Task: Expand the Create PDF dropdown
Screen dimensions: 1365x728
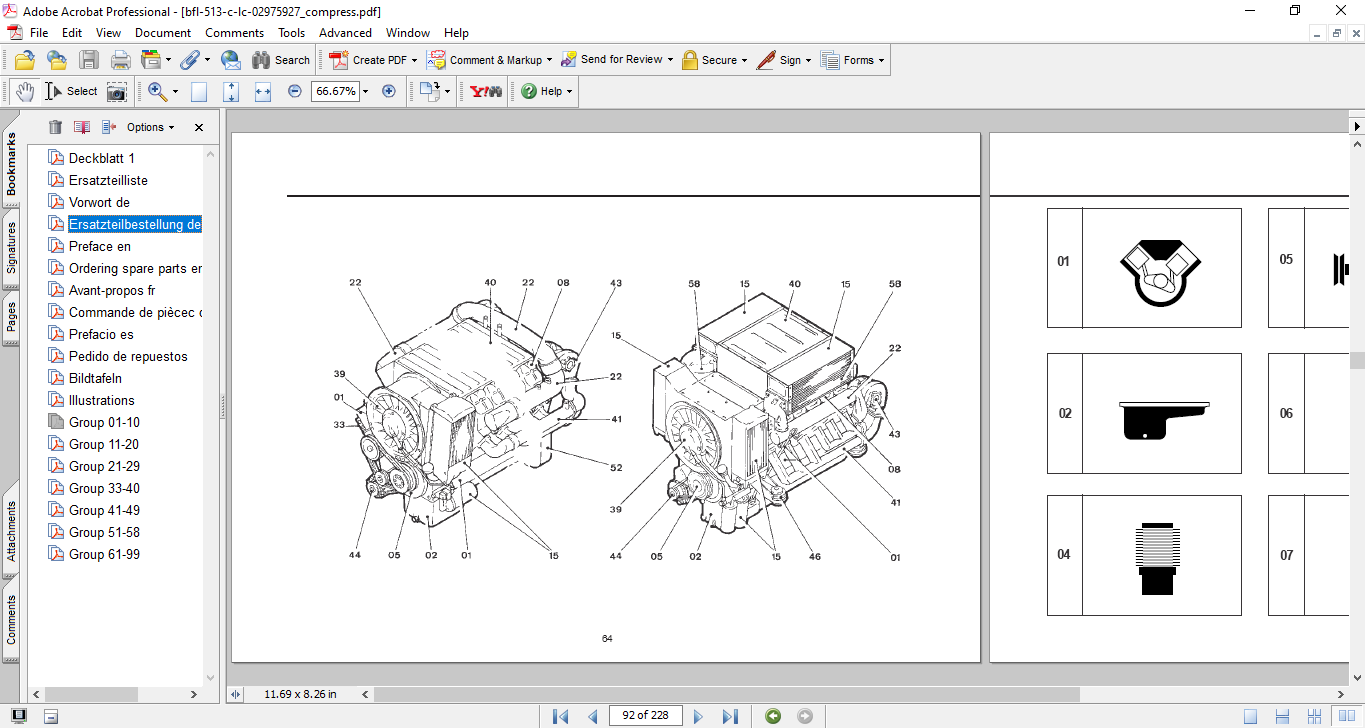Action: coord(415,60)
